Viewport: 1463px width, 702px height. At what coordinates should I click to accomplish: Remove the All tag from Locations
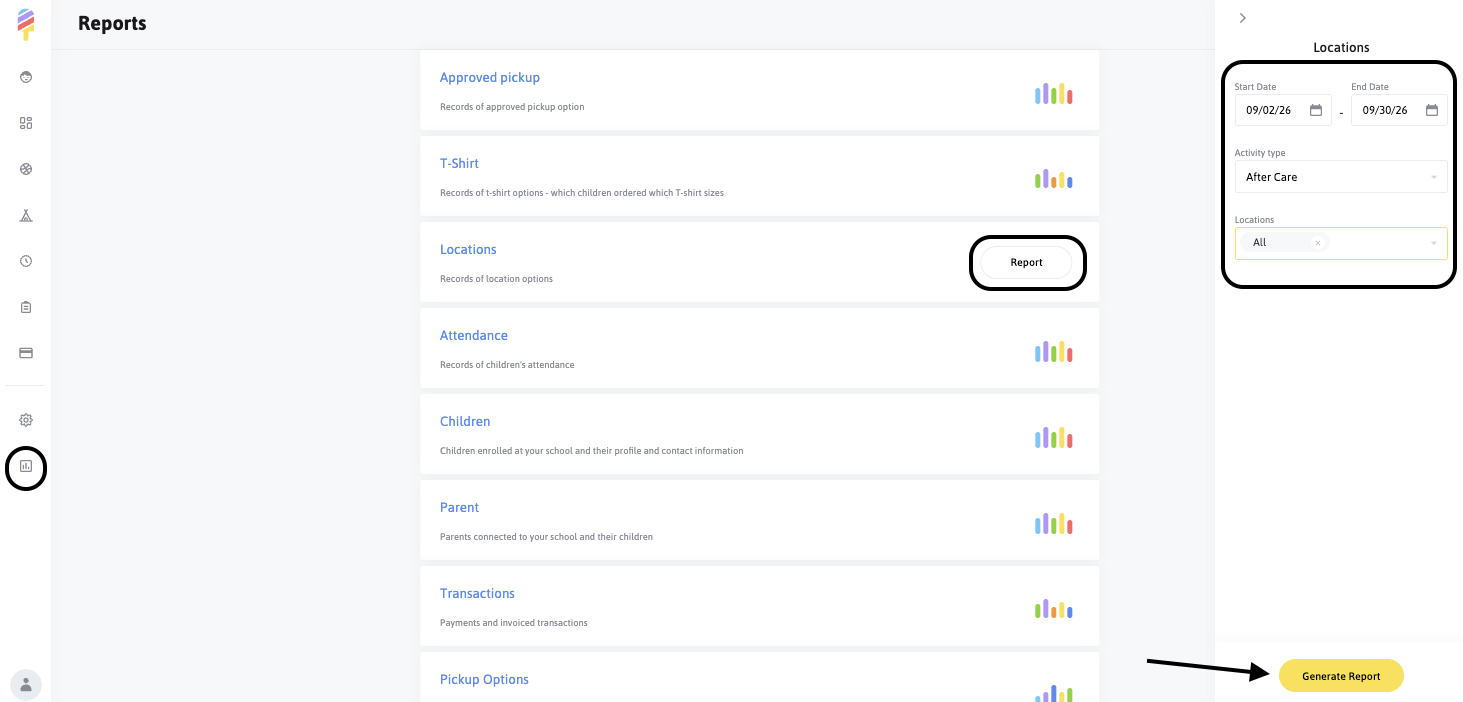click(x=1318, y=243)
